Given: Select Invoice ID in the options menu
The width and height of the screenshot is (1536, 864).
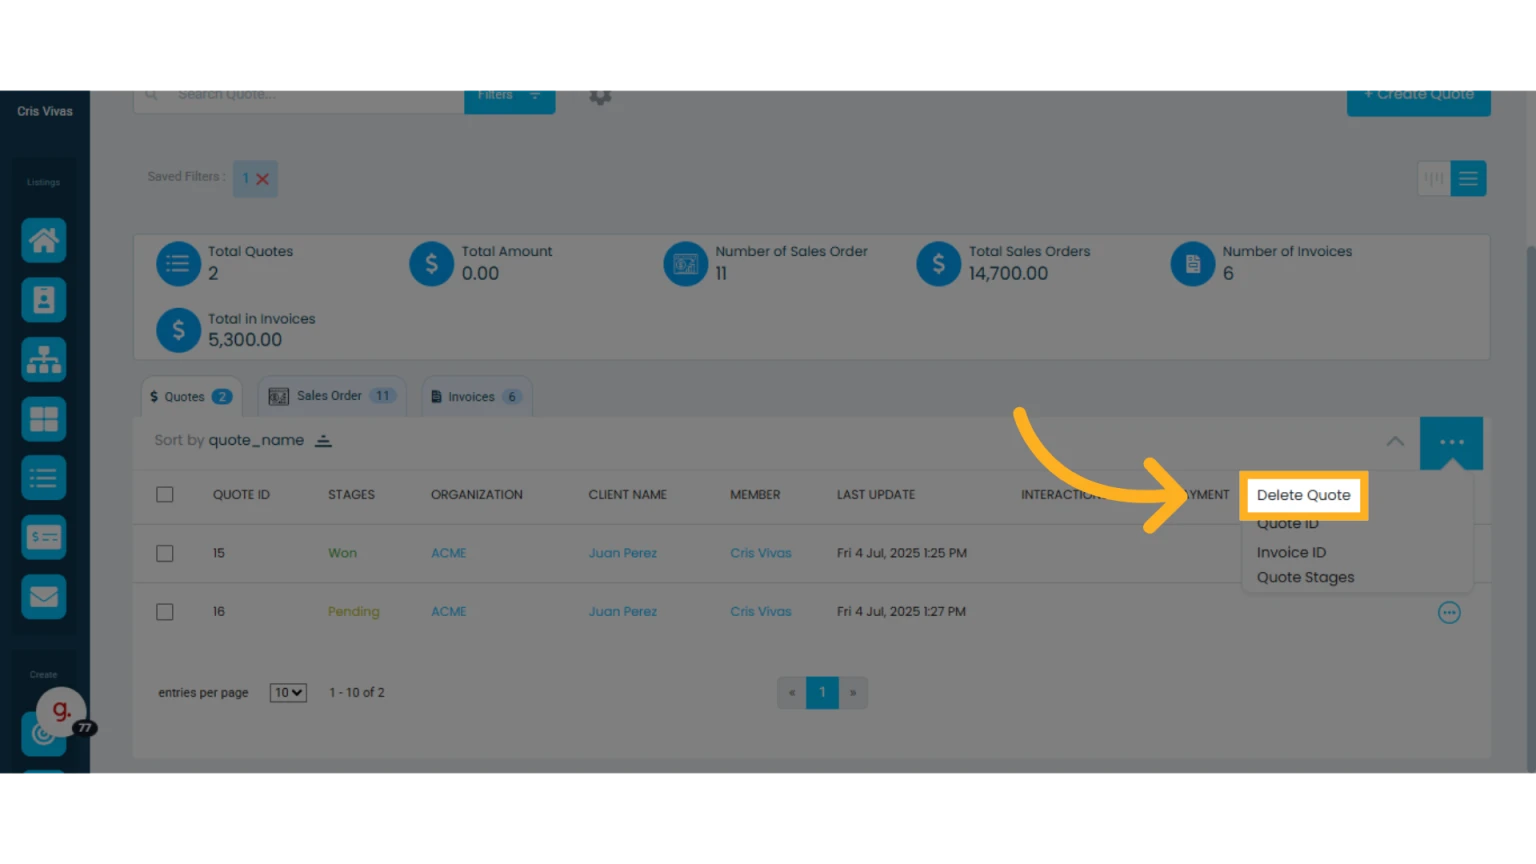Looking at the screenshot, I should pos(1291,552).
